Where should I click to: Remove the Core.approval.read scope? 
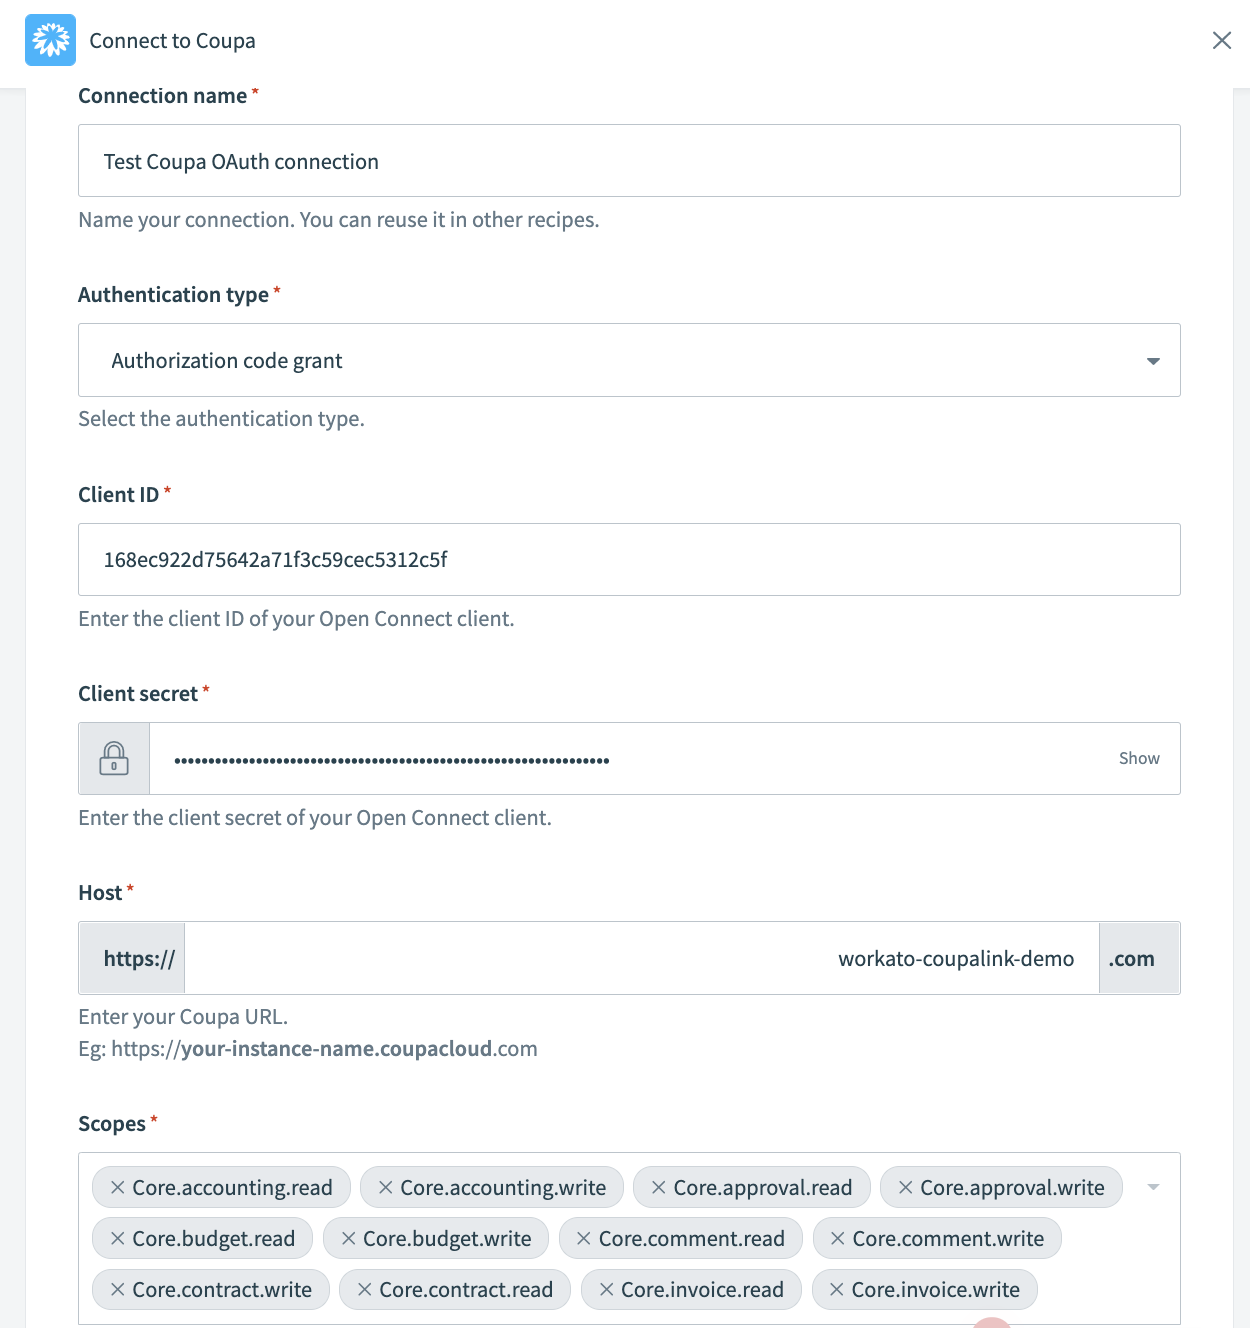[658, 1187]
